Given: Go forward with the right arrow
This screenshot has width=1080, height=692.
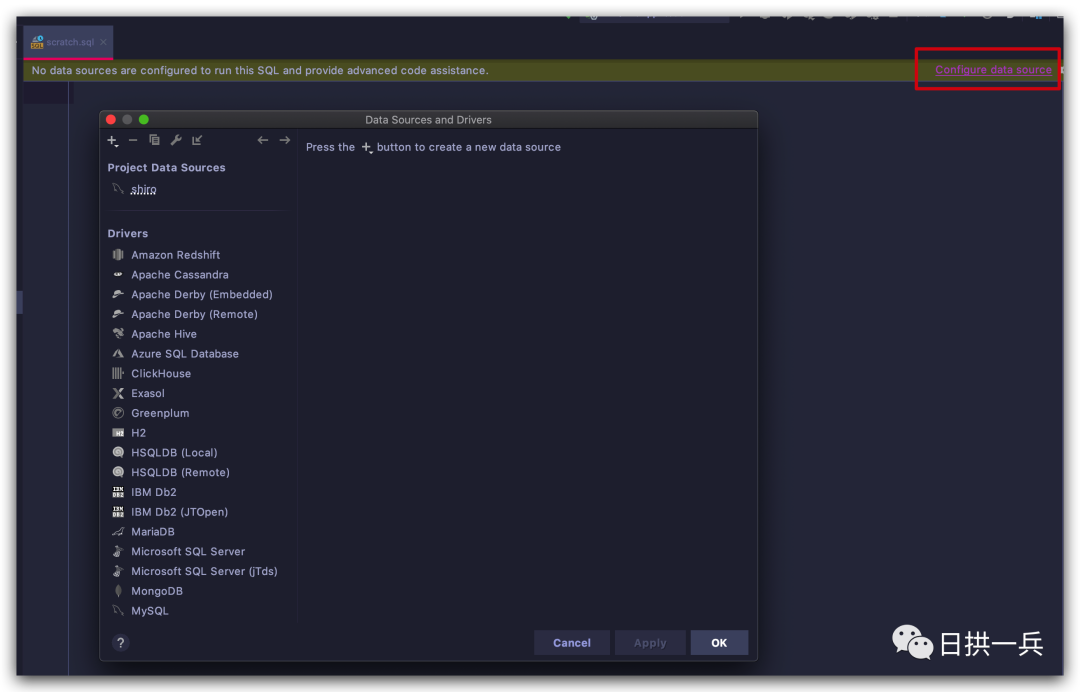Looking at the screenshot, I should tap(284, 140).
